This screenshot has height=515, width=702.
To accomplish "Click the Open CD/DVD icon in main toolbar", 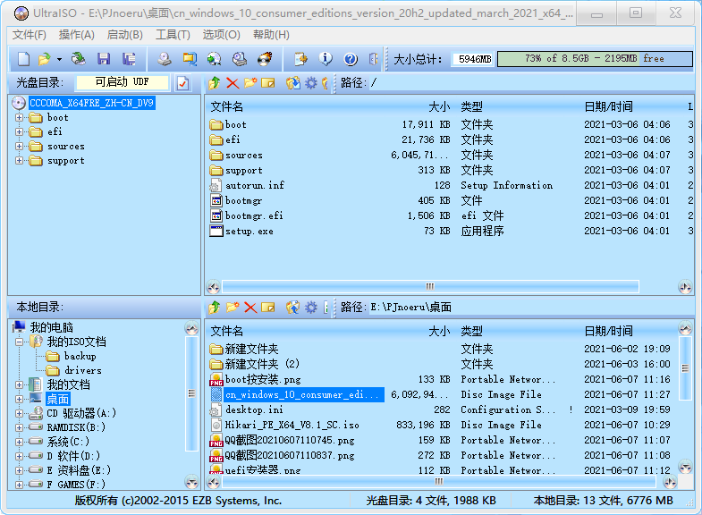I will point(79,59).
